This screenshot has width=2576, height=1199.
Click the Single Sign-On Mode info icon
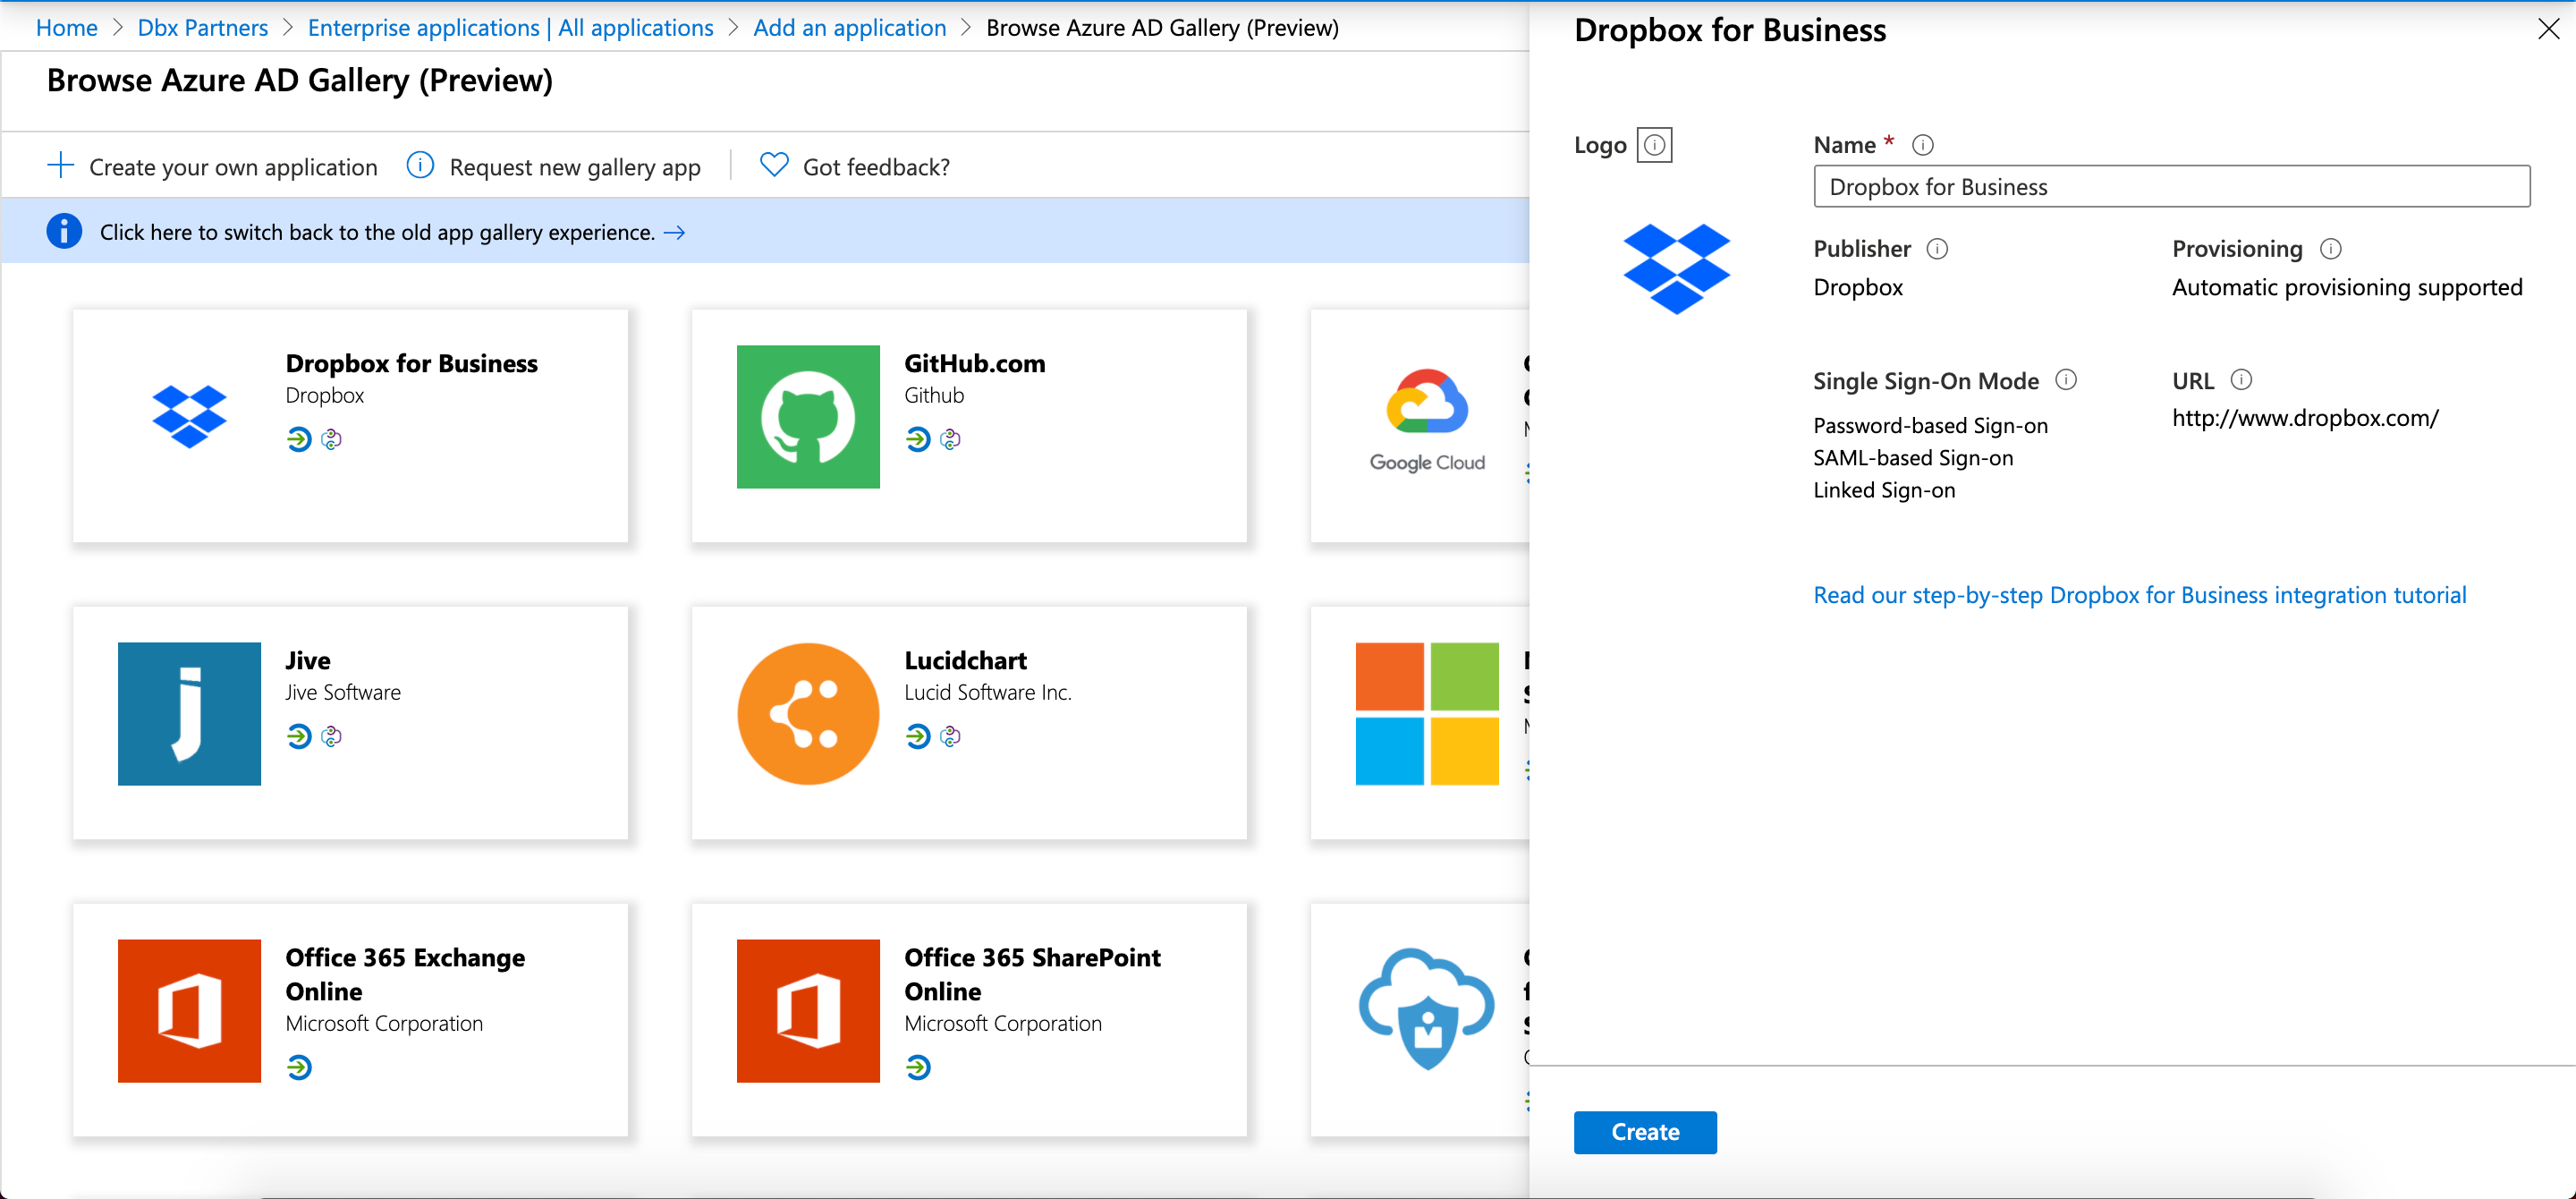[x=2066, y=380]
